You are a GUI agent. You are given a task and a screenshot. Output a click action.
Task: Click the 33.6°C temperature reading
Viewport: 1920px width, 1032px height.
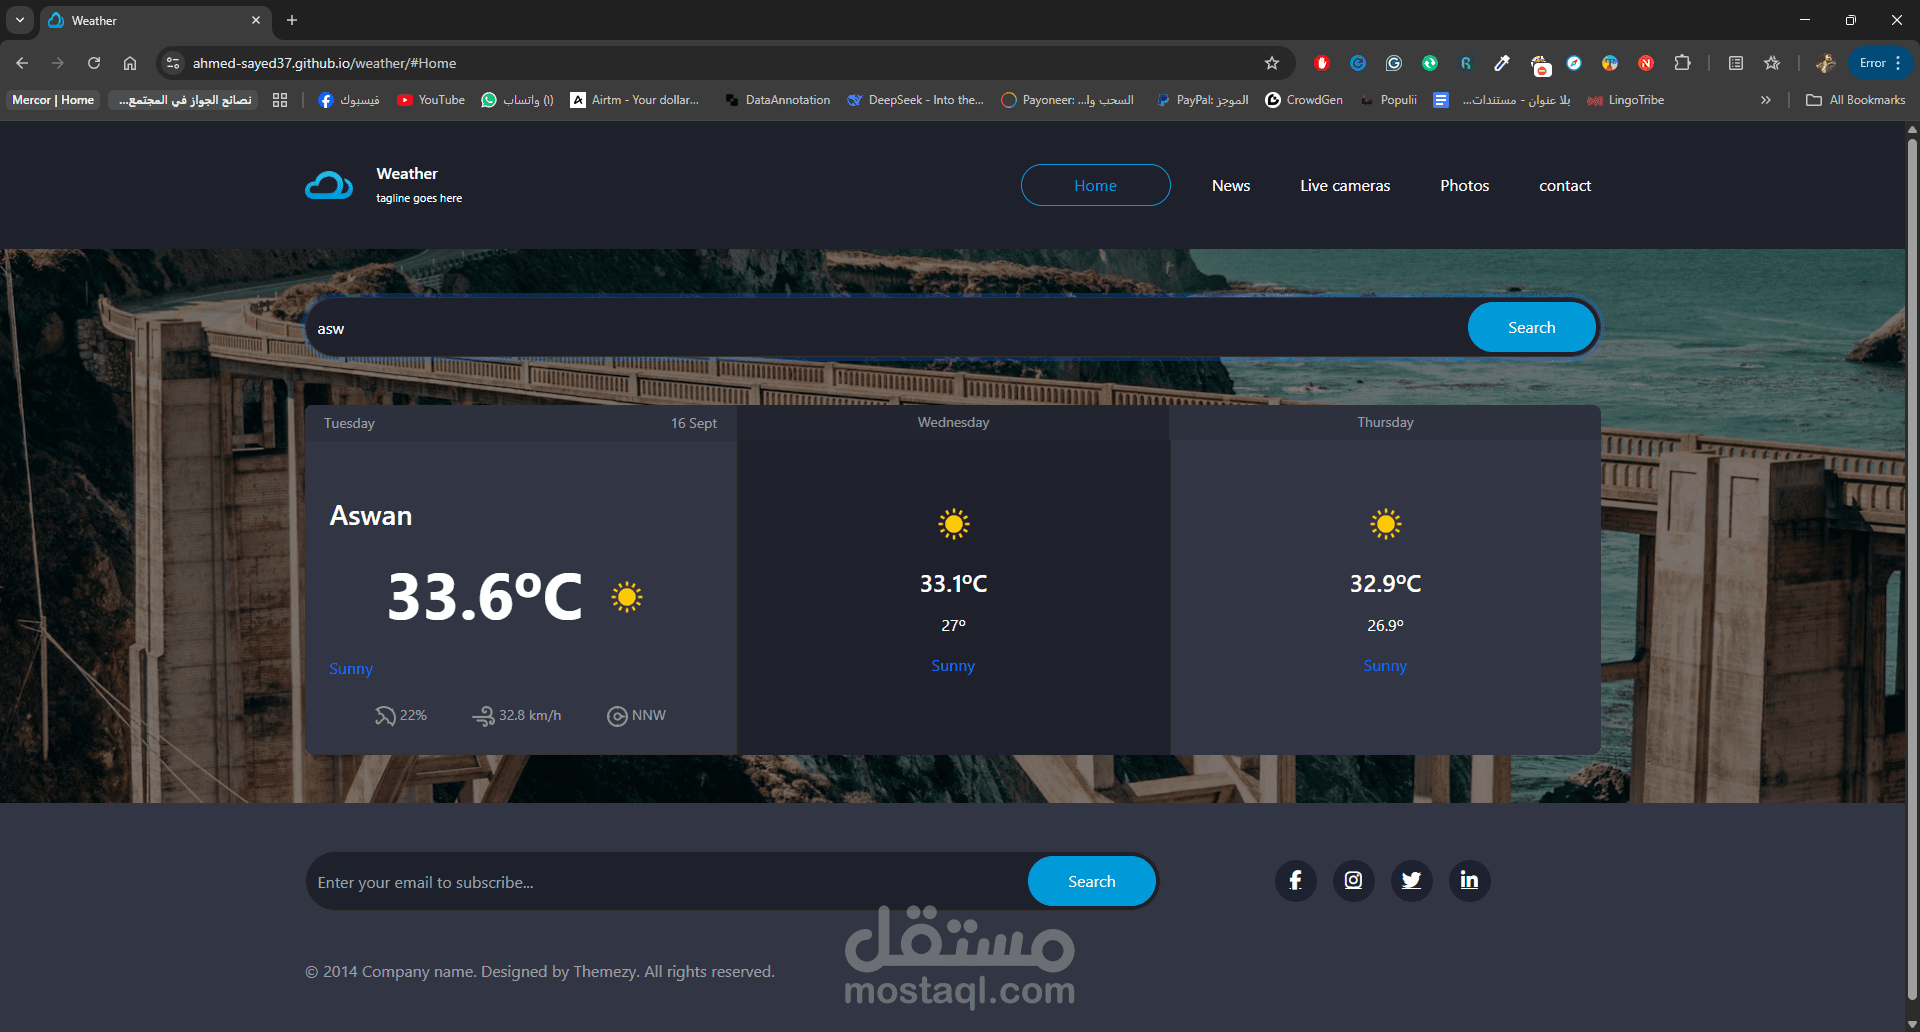[x=485, y=597]
